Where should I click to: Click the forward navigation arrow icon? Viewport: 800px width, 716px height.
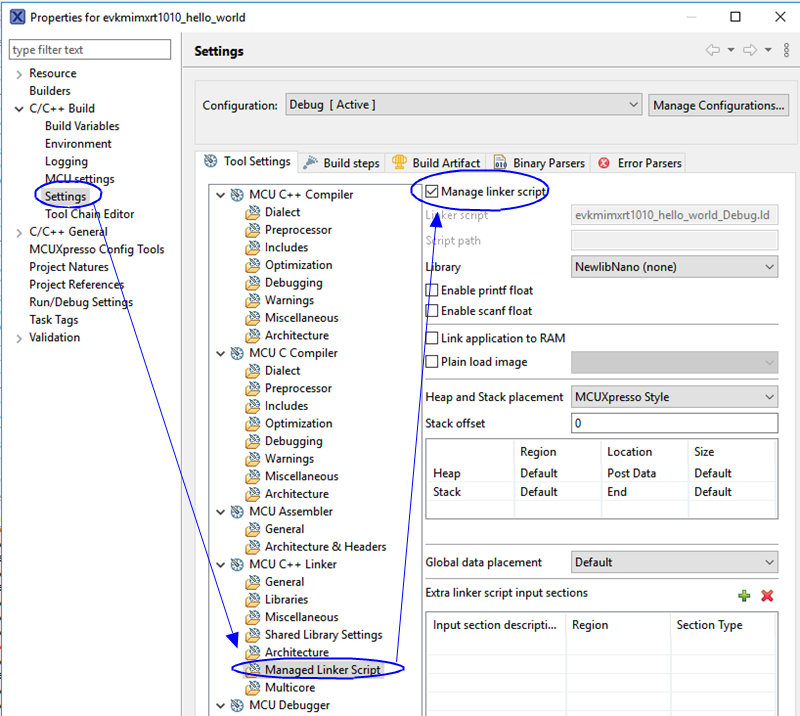(750, 50)
